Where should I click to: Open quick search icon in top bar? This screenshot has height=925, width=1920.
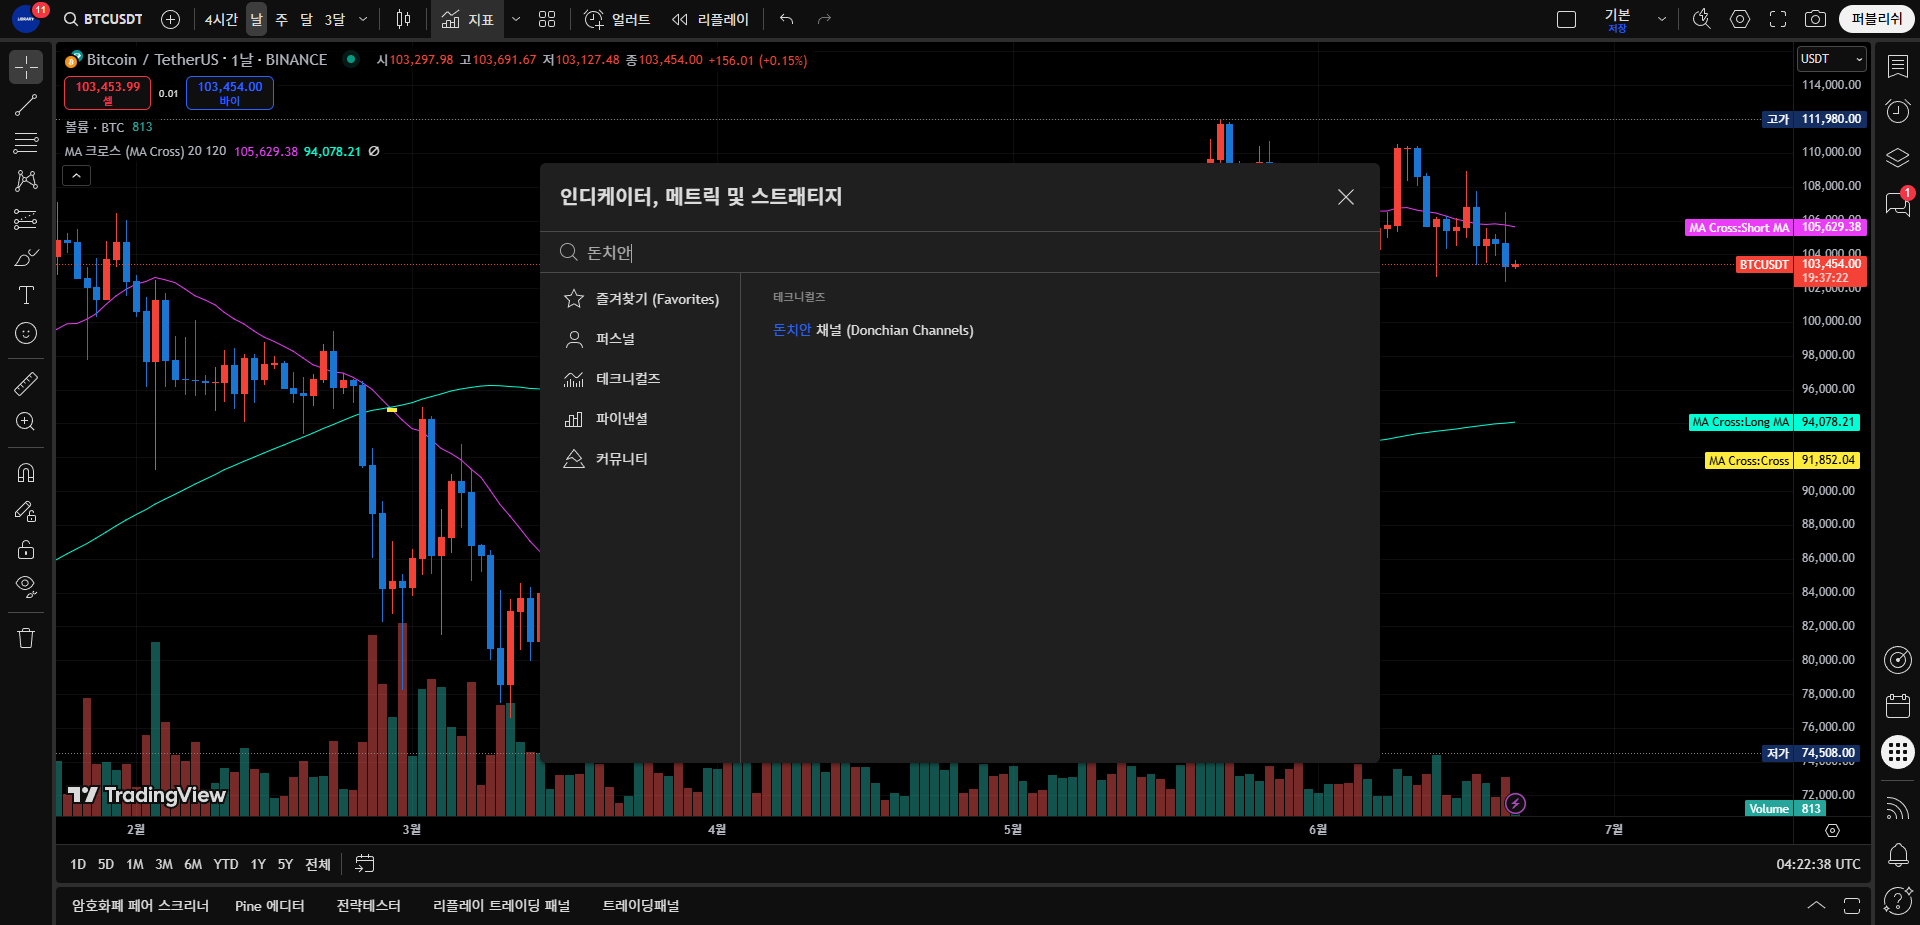click(x=1701, y=19)
